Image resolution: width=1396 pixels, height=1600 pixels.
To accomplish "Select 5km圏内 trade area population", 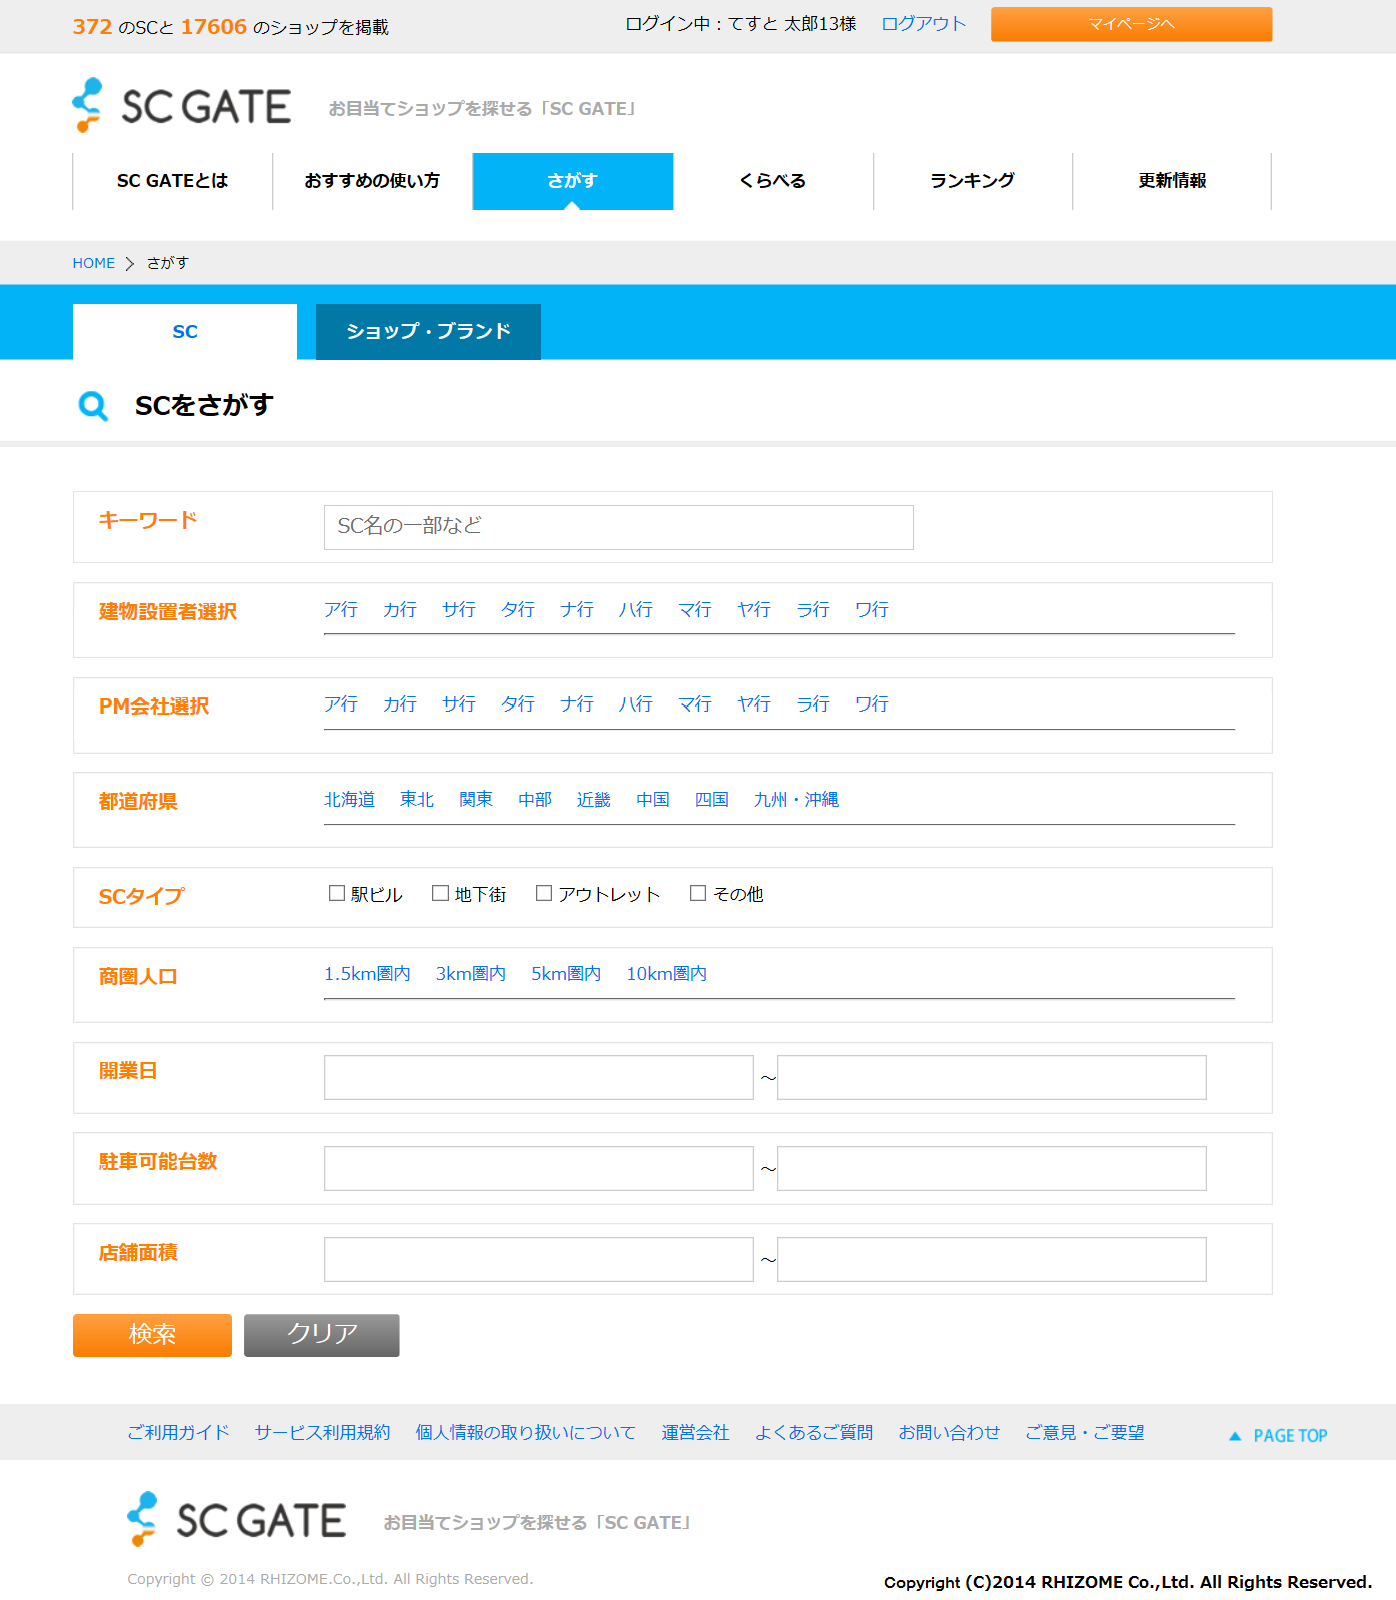I will pyautogui.click(x=566, y=973).
